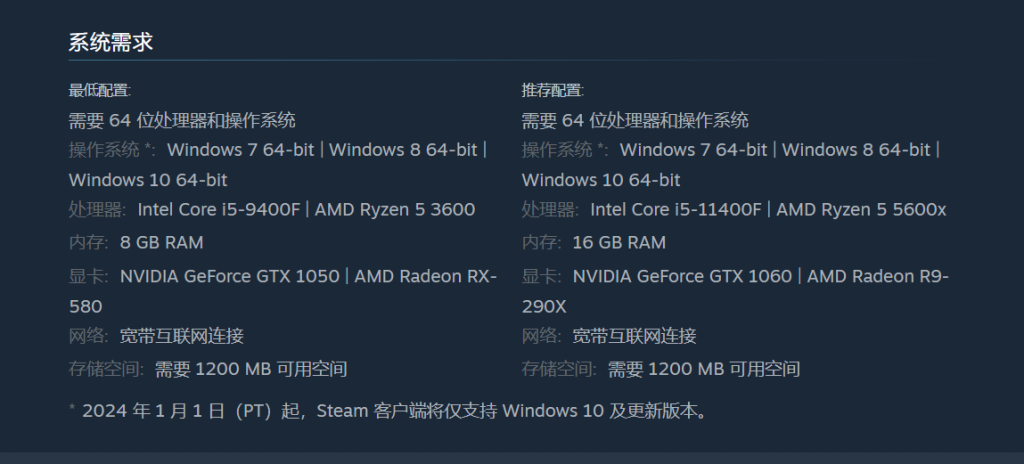Click recommended 宽带互联网连接 network text

(x=634, y=336)
